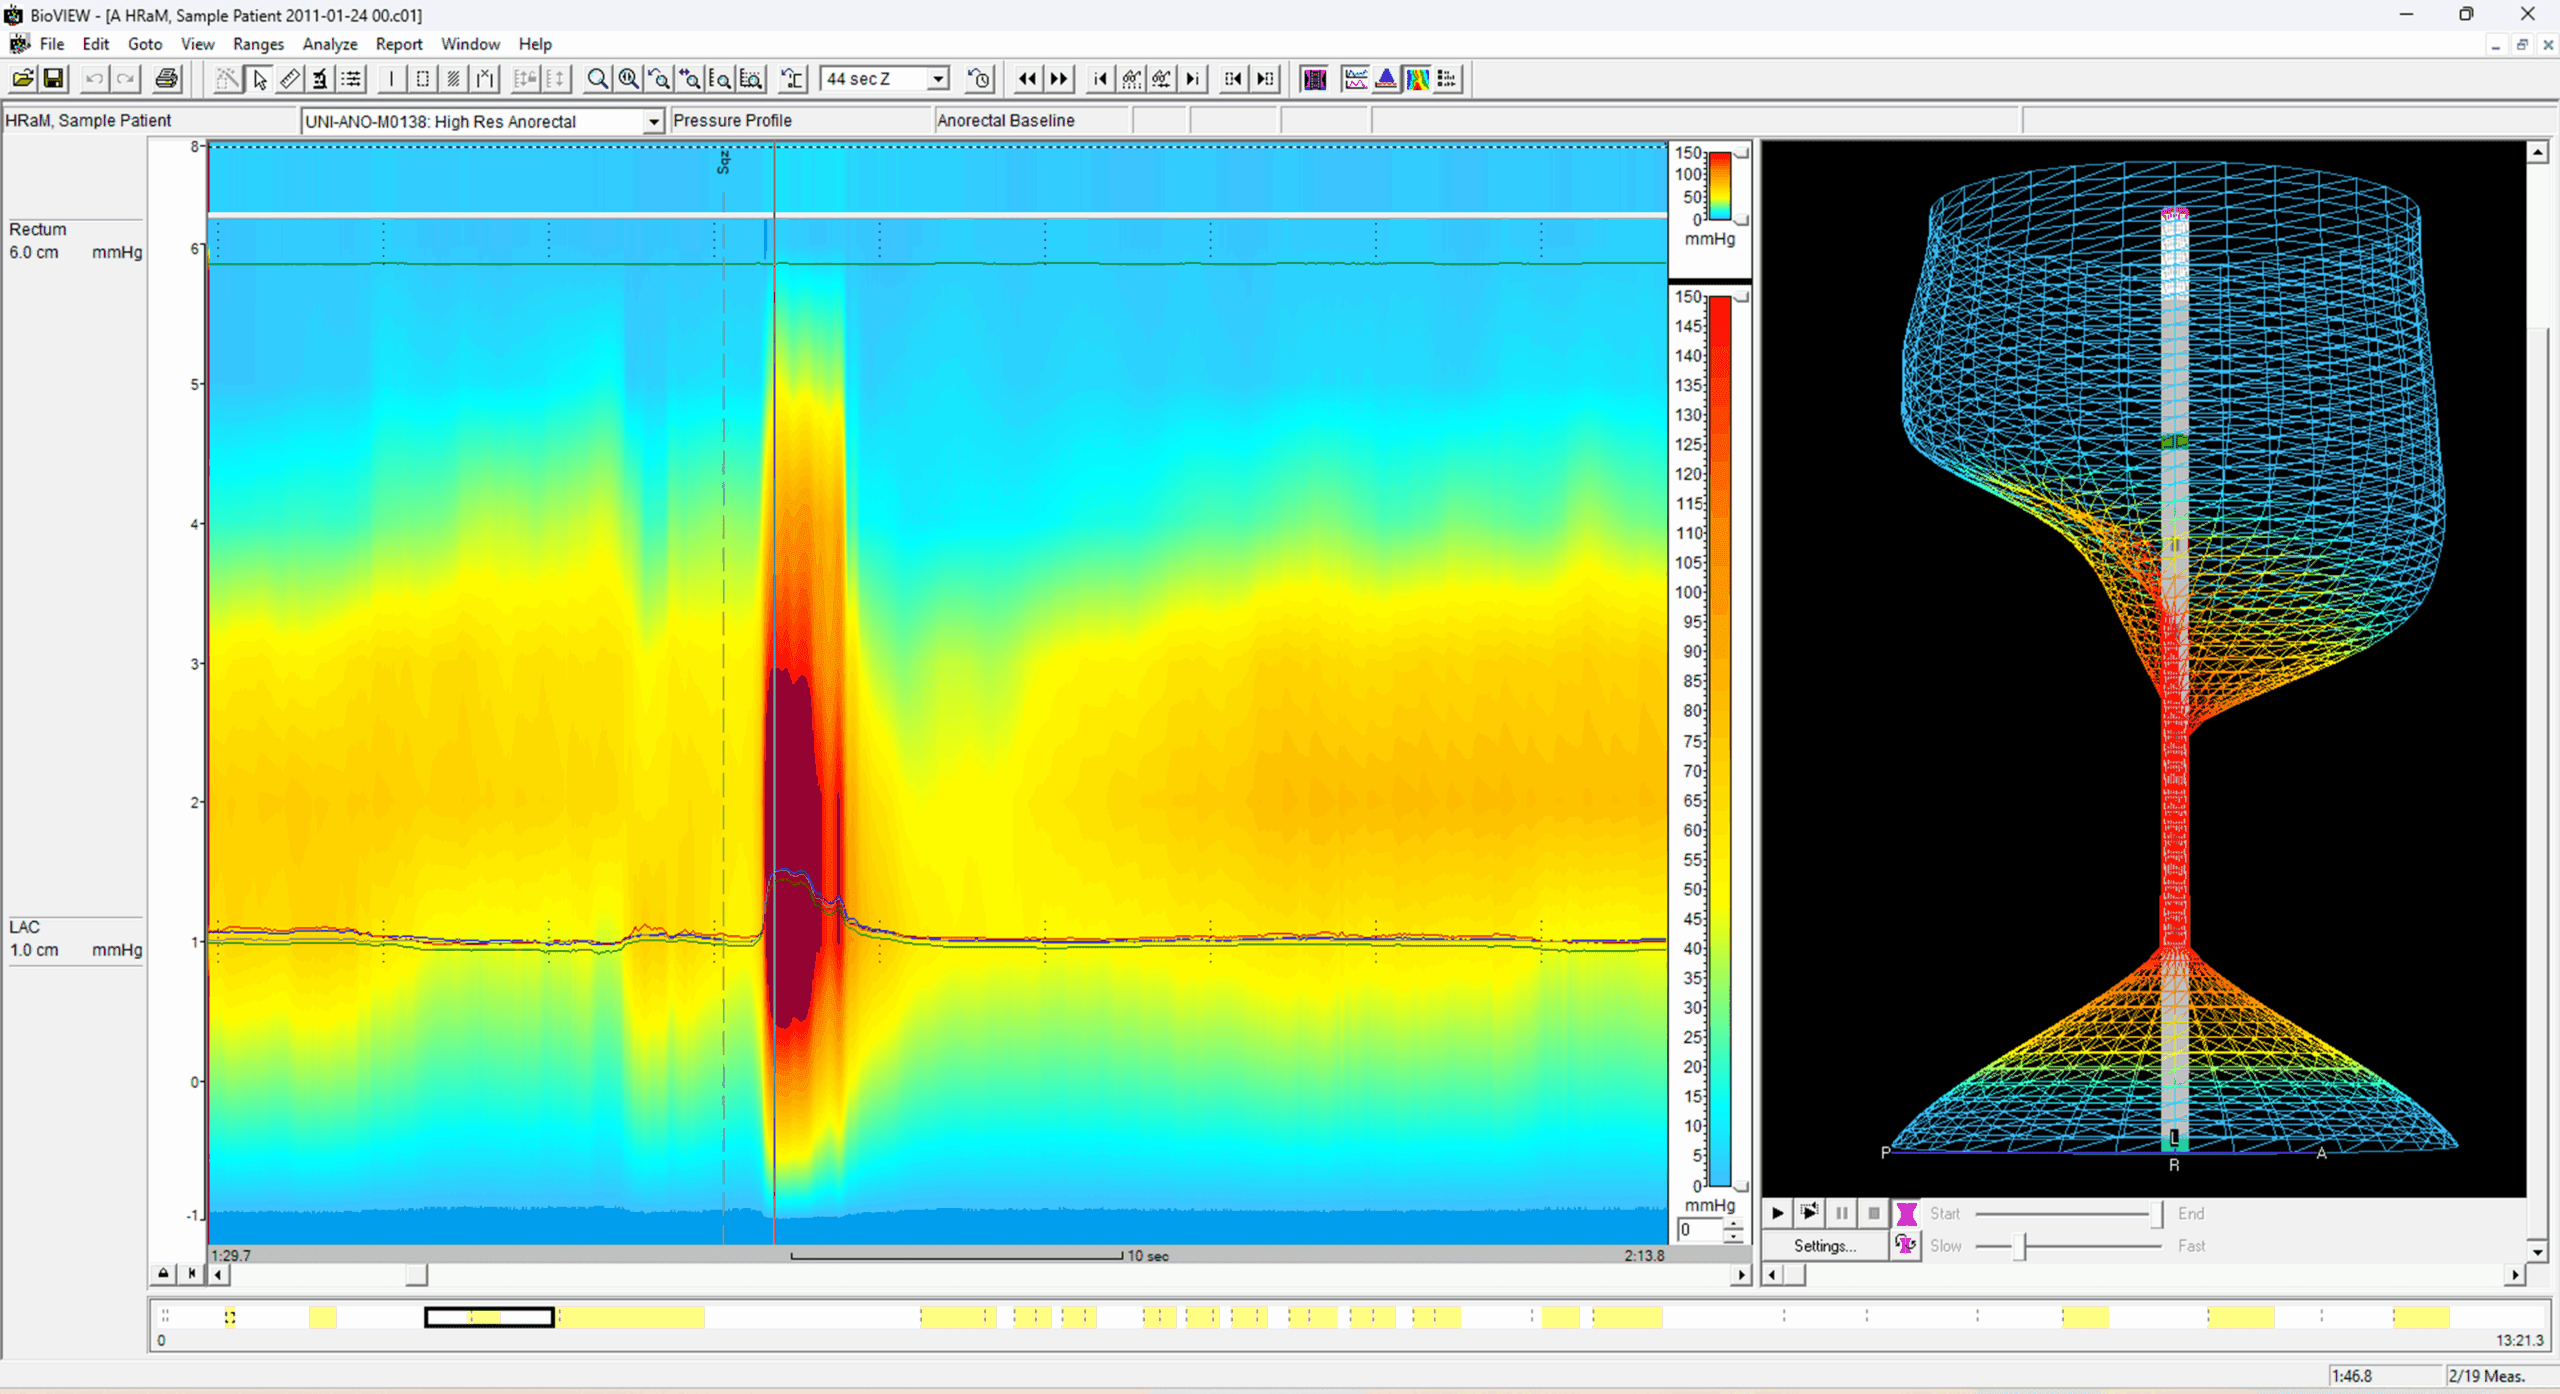Rewind to the previous page of data
2560x1394 pixels.
tap(1028, 78)
